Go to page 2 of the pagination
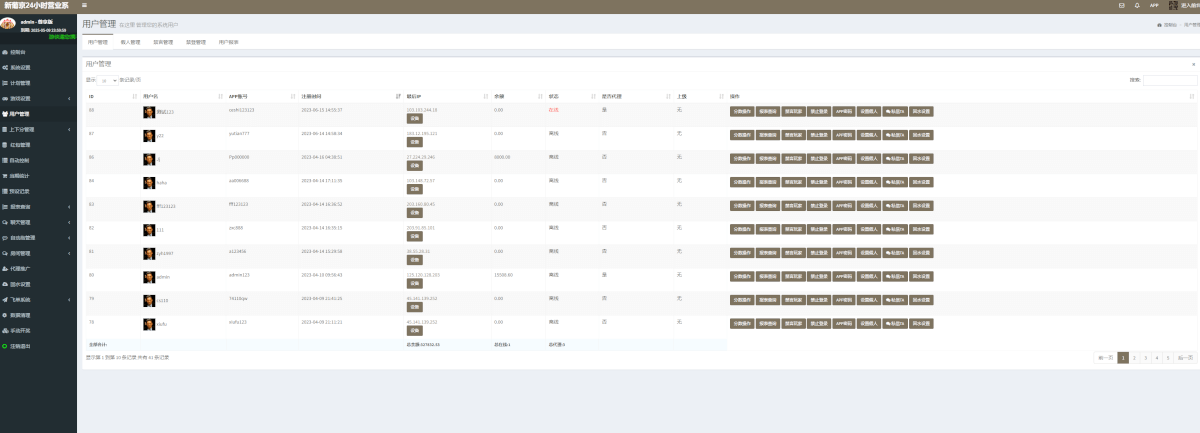The image size is (1200, 433). pos(1135,357)
